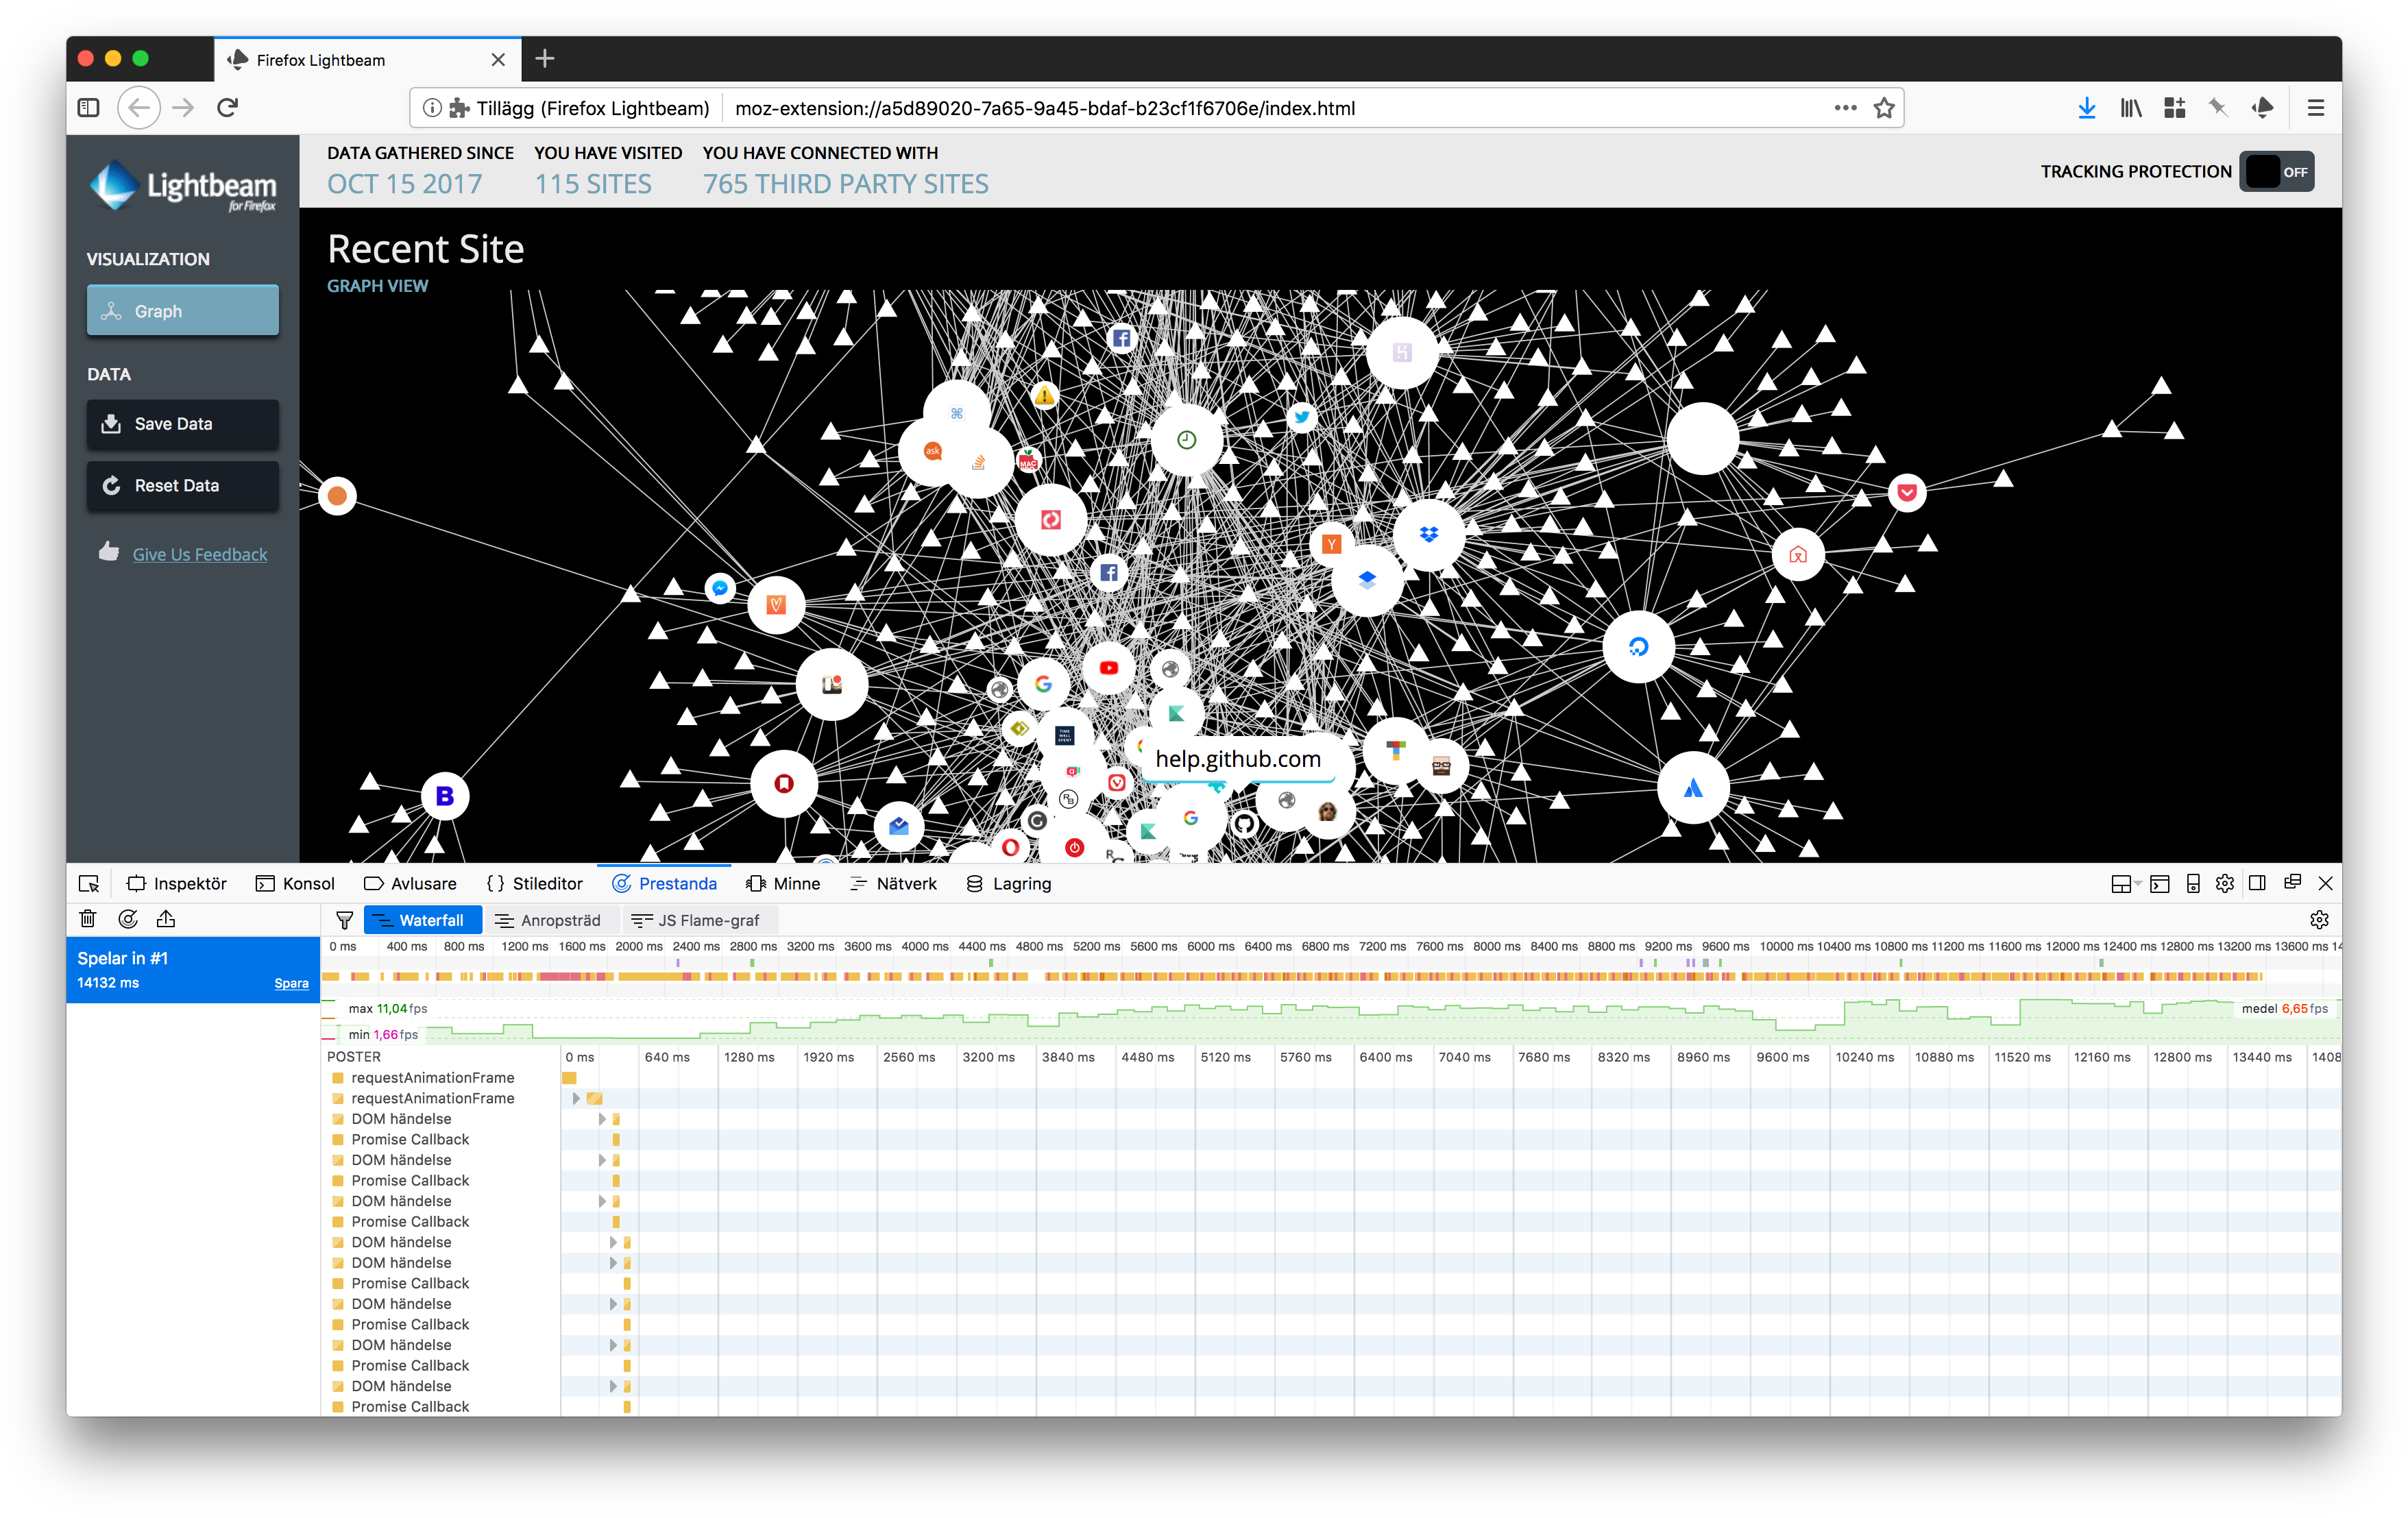Select the blue B node in graph
2408x1518 pixels.
(445, 796)
